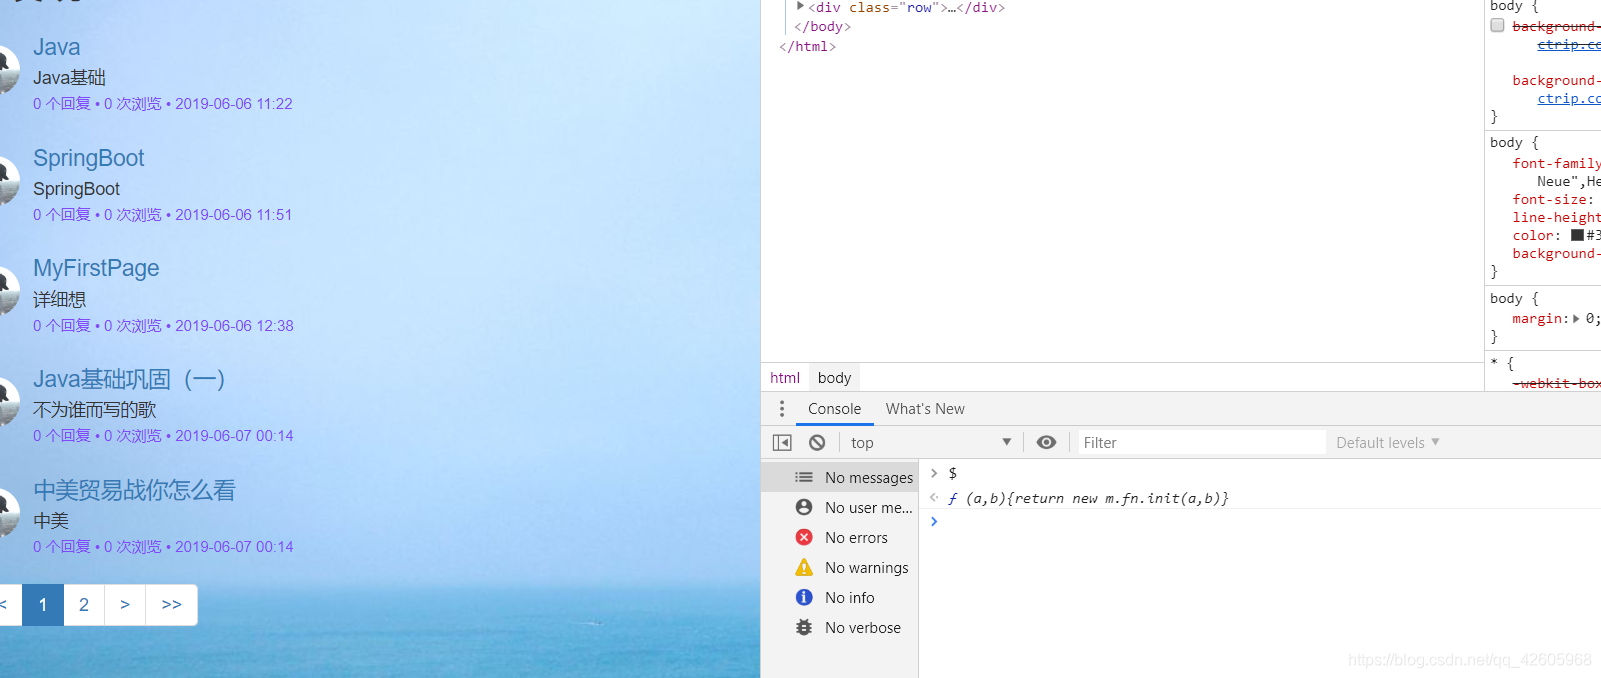Click the user messages person icon
The width and height of the screenshot is (1601, 678).
(x=804, y=508)
